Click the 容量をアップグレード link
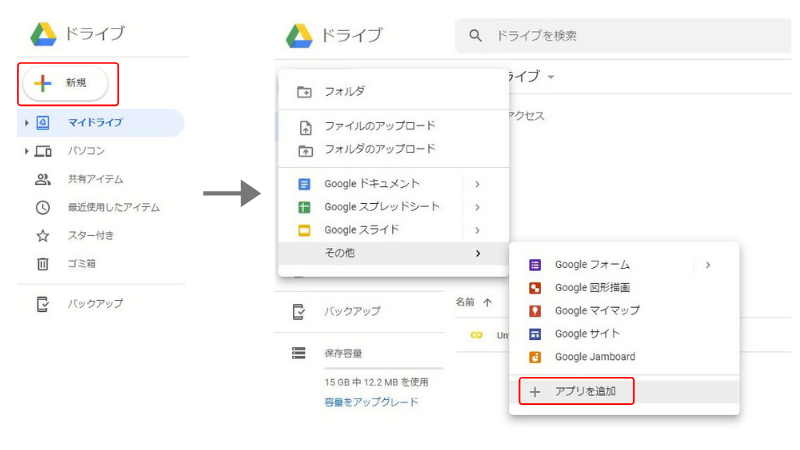The image size is (800, 450). point(371,402)
